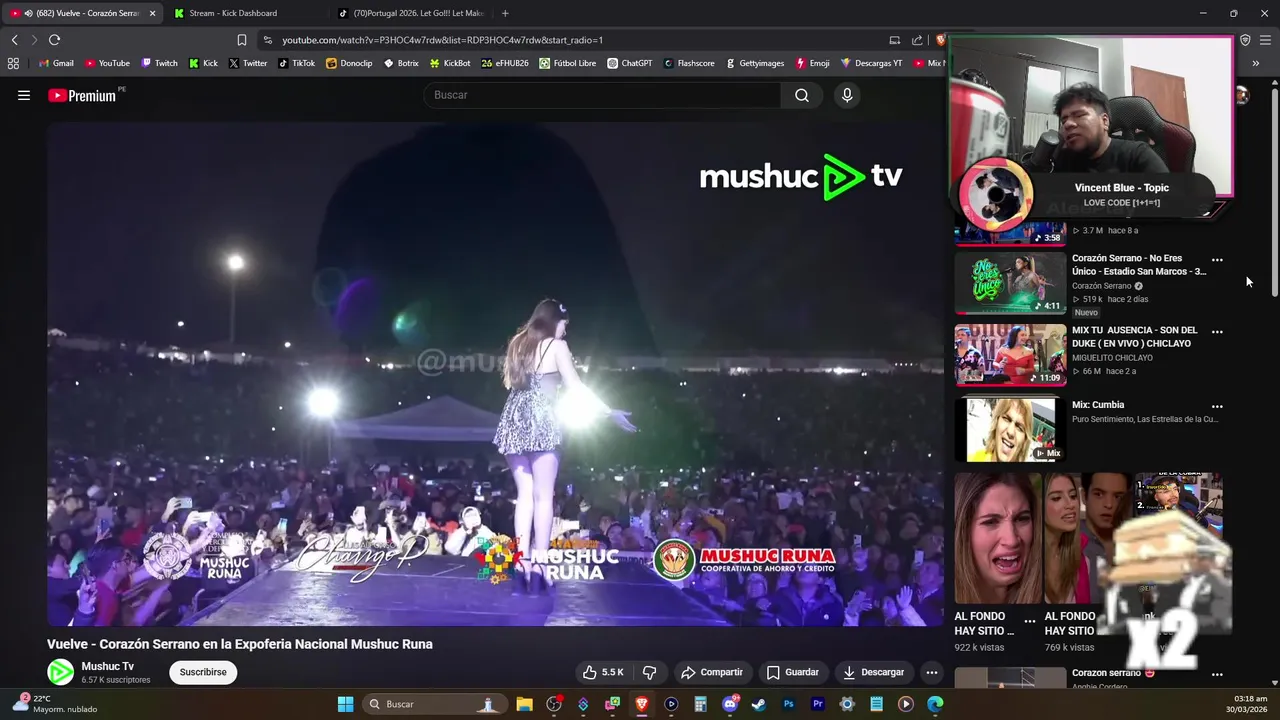Click the page vertical scrollbar
This screenshot has height=720, width=1280.
click(1275, 190)
